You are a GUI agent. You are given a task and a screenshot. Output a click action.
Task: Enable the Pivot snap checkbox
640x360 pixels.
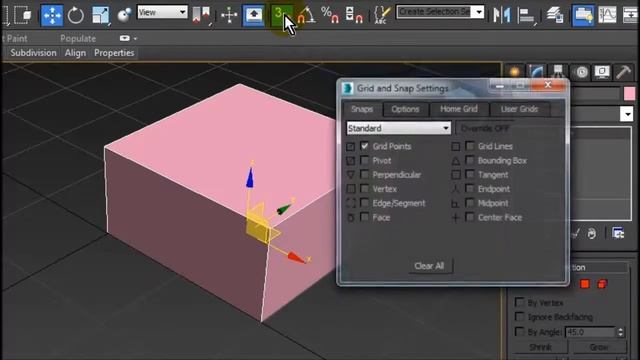coord(364,160)
